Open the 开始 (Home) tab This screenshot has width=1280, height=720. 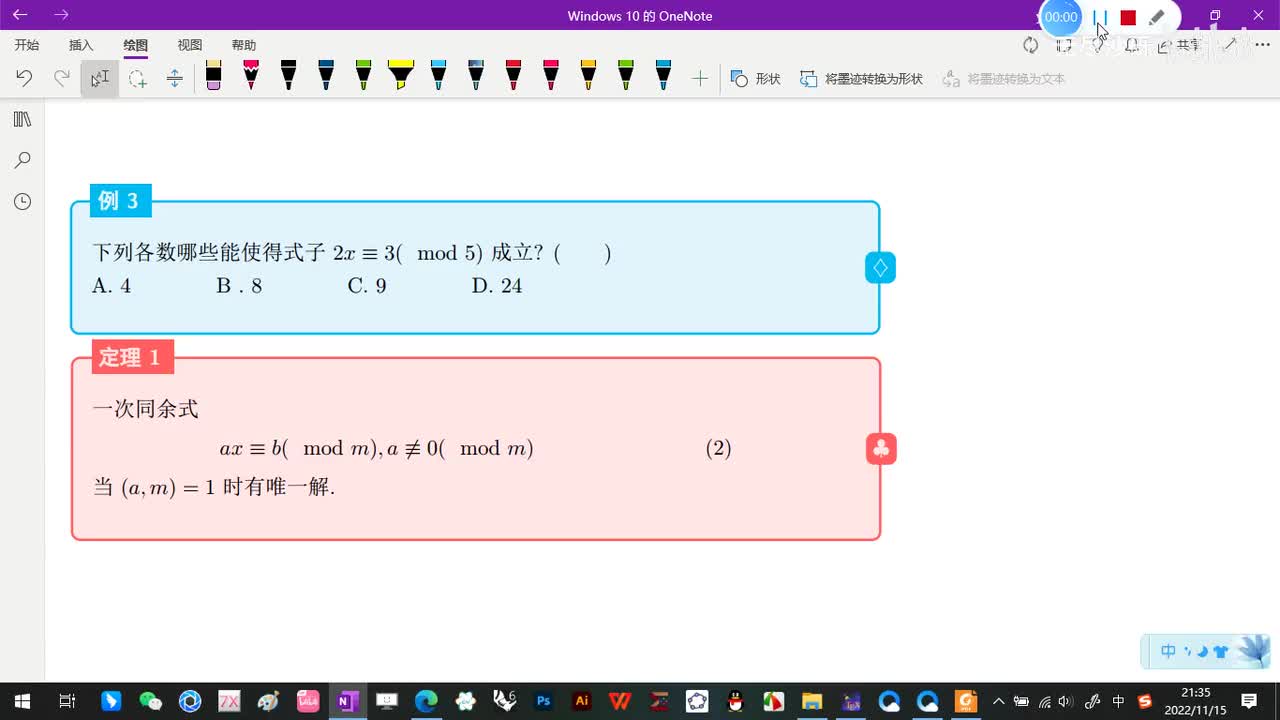(x=27, y=45)
